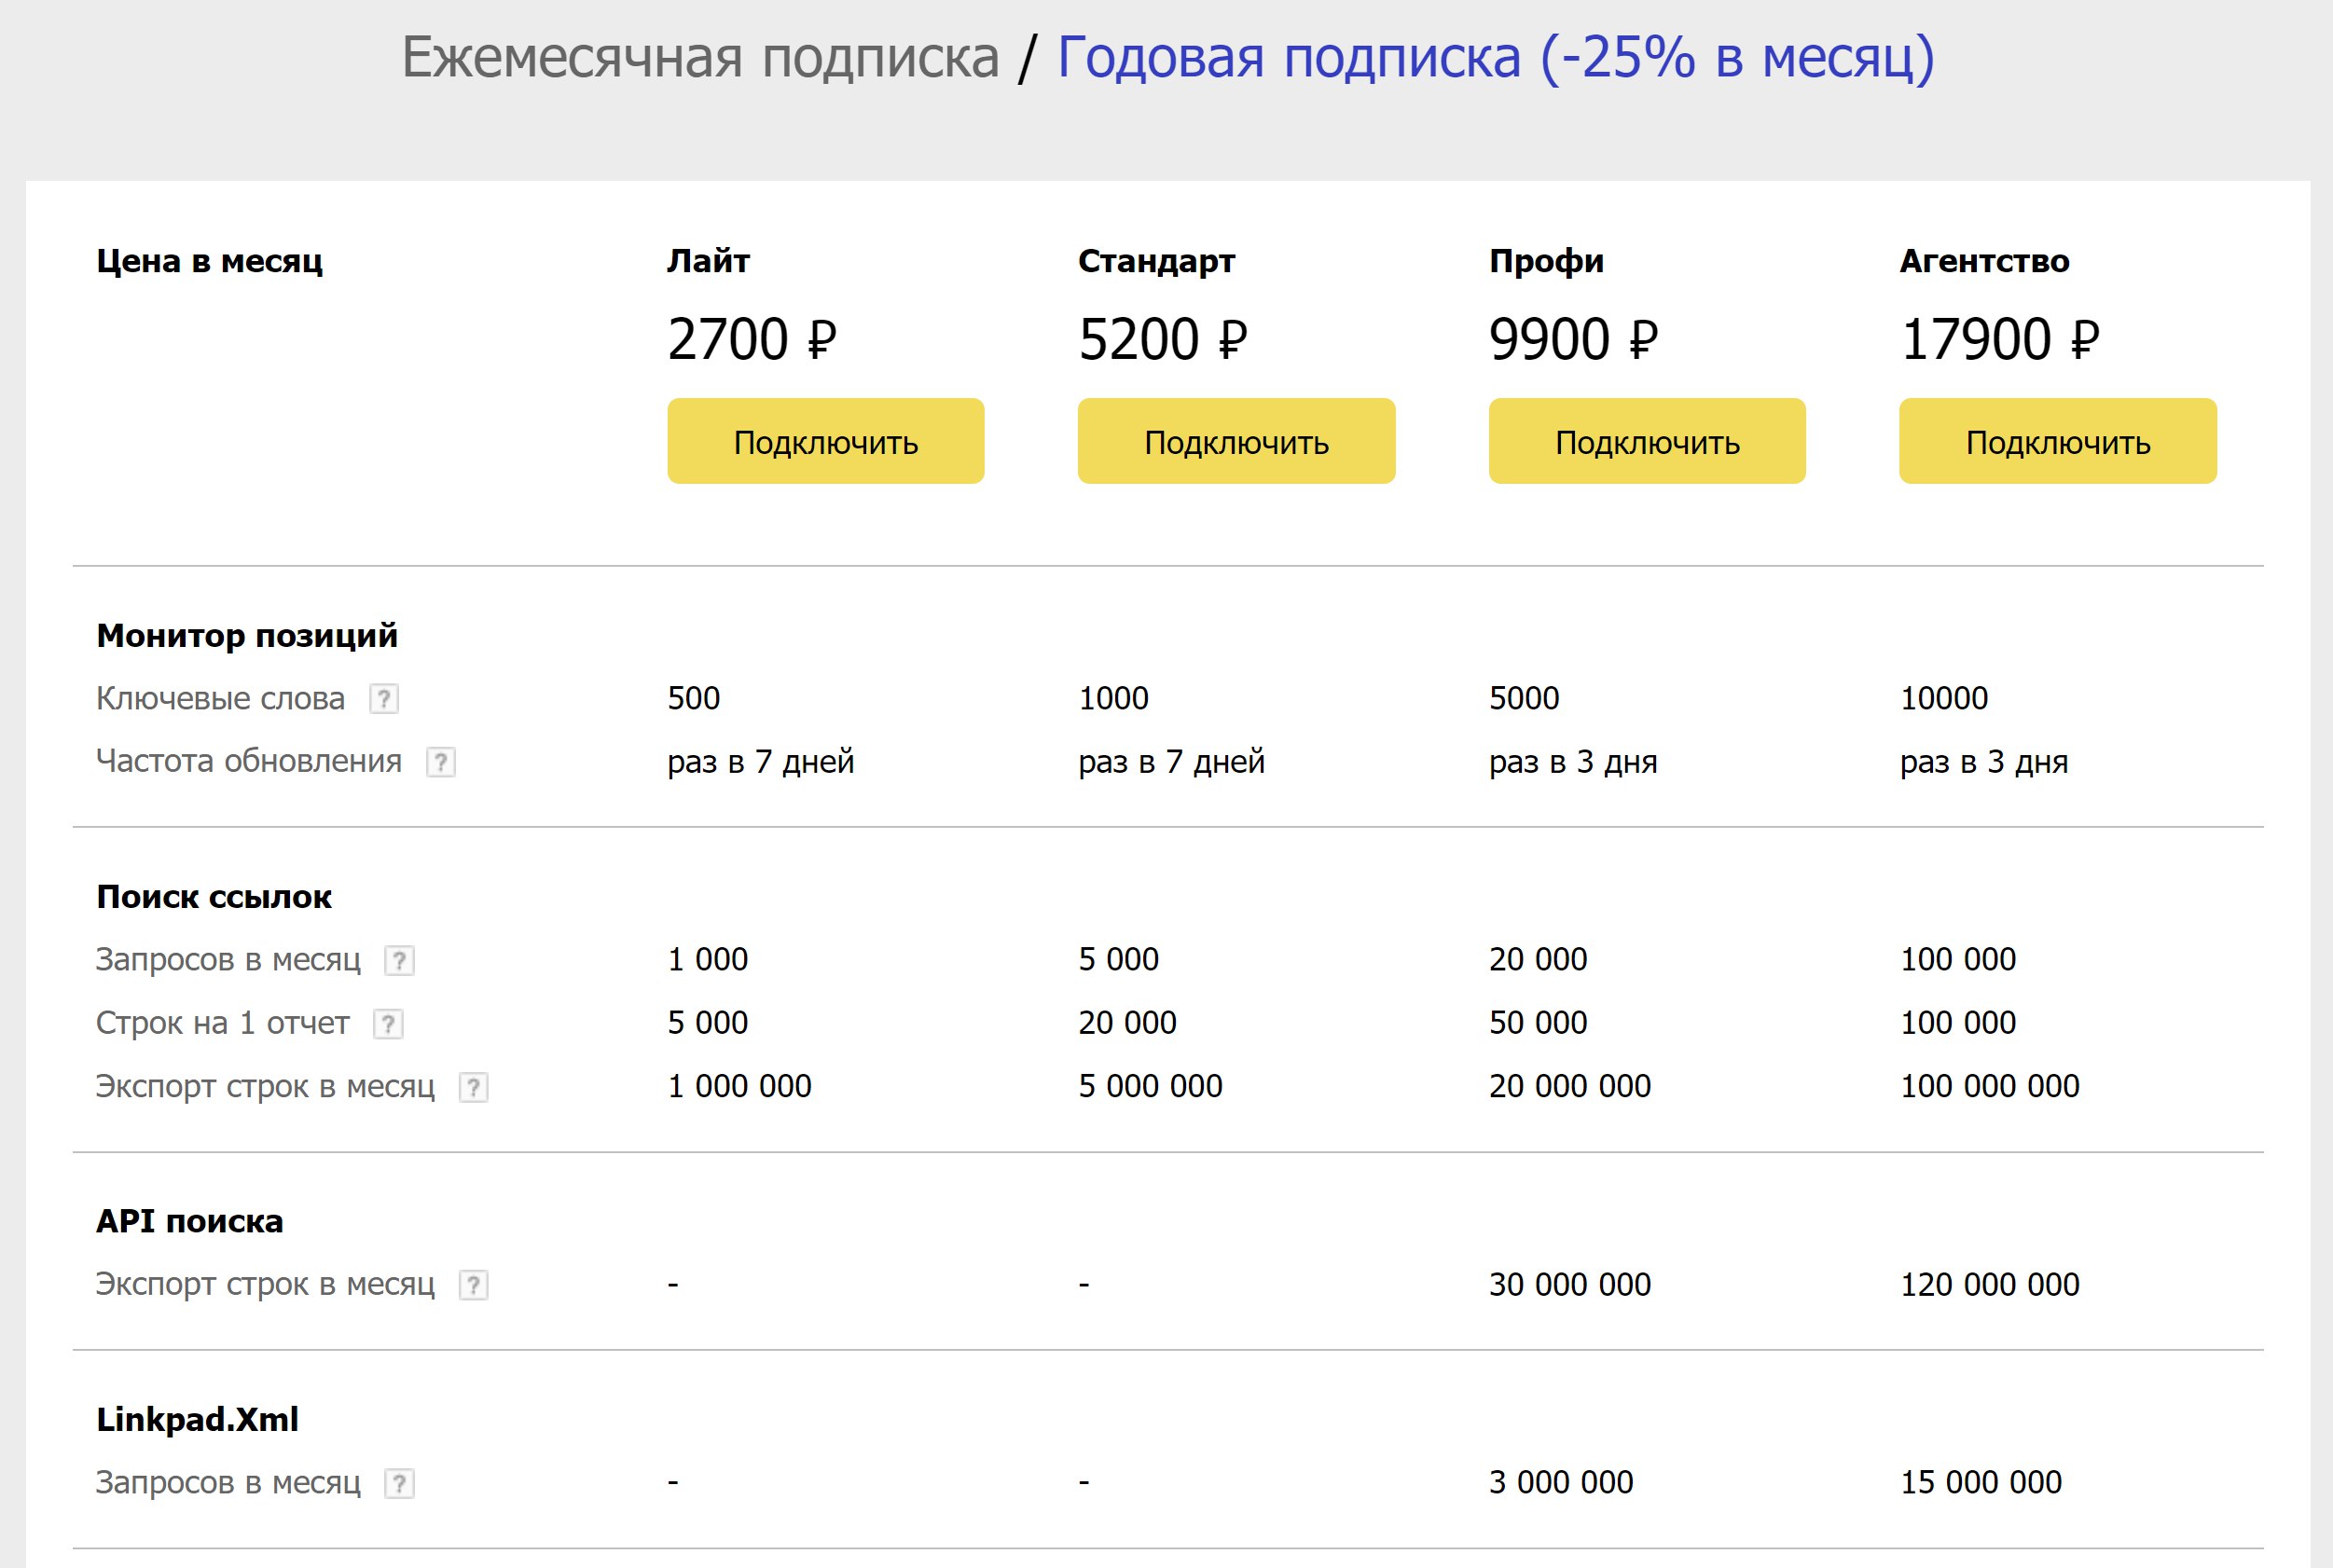Click the Поиск ссылок section heading
This screenshot has width=2333, height=1568.
click(214, 897)
